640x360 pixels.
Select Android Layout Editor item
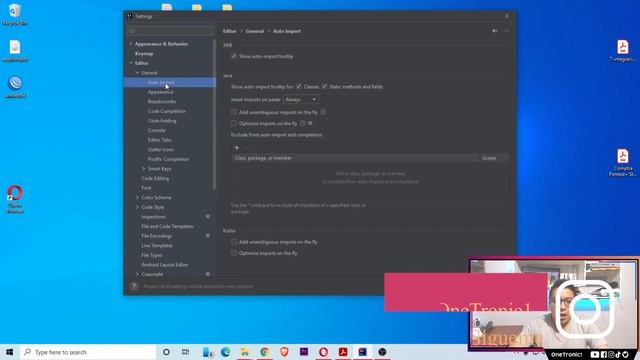[x=164, y=265]
